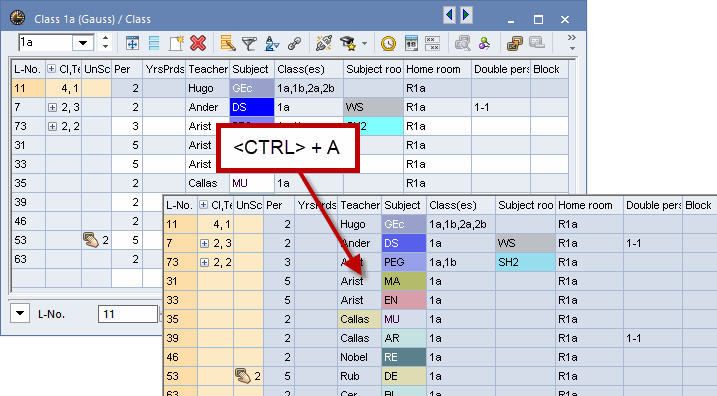Viewport: 717px width, 396px height.
Task: Click the hand icon in lower table row 53
Action: tap(243, 376)
